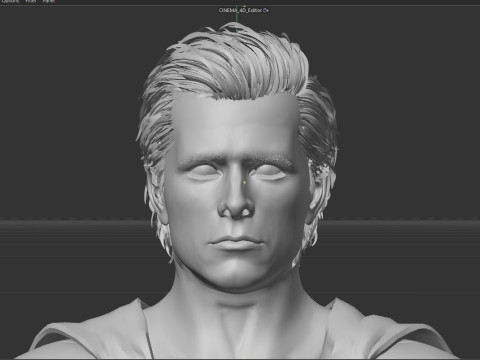Open the Filter menu in the viewport

(x=31, y=1)
